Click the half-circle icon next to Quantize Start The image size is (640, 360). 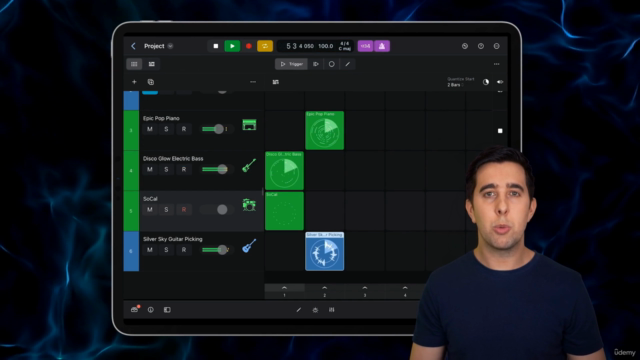click(486, 82)
